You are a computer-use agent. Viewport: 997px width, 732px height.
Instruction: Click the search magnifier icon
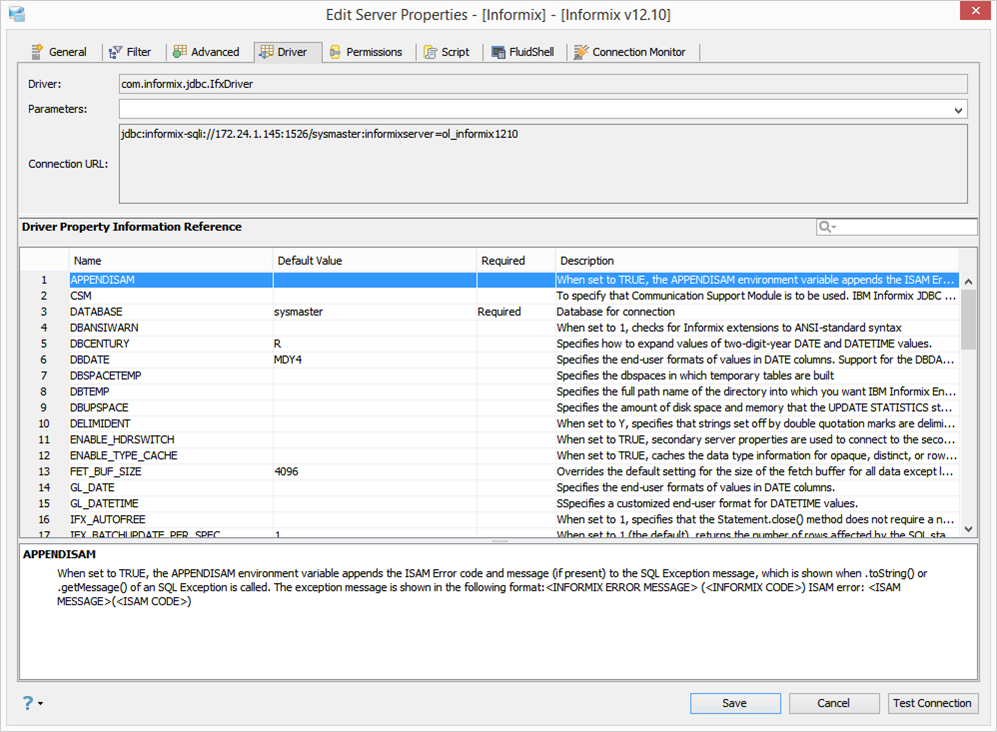click(x=827, y=227)
